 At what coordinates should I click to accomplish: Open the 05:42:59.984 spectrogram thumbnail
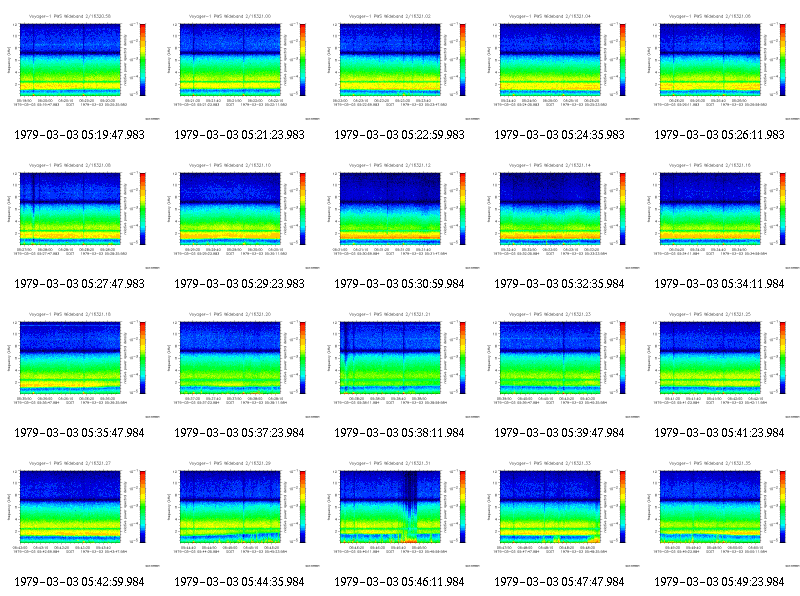80,512
